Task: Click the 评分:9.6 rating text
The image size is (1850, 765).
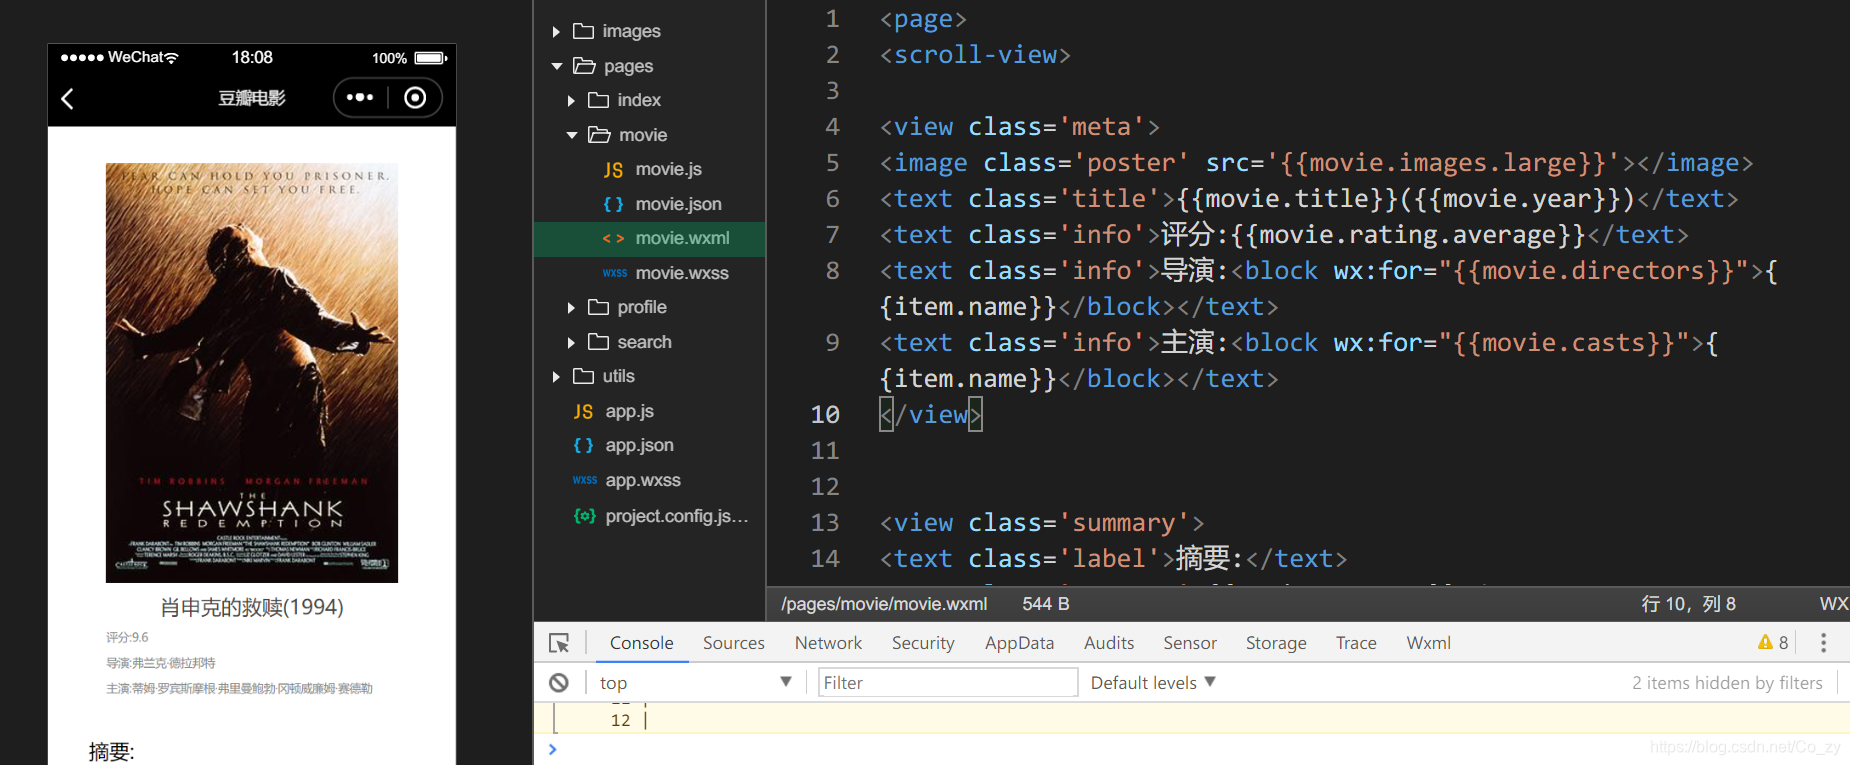Action: 127,637
